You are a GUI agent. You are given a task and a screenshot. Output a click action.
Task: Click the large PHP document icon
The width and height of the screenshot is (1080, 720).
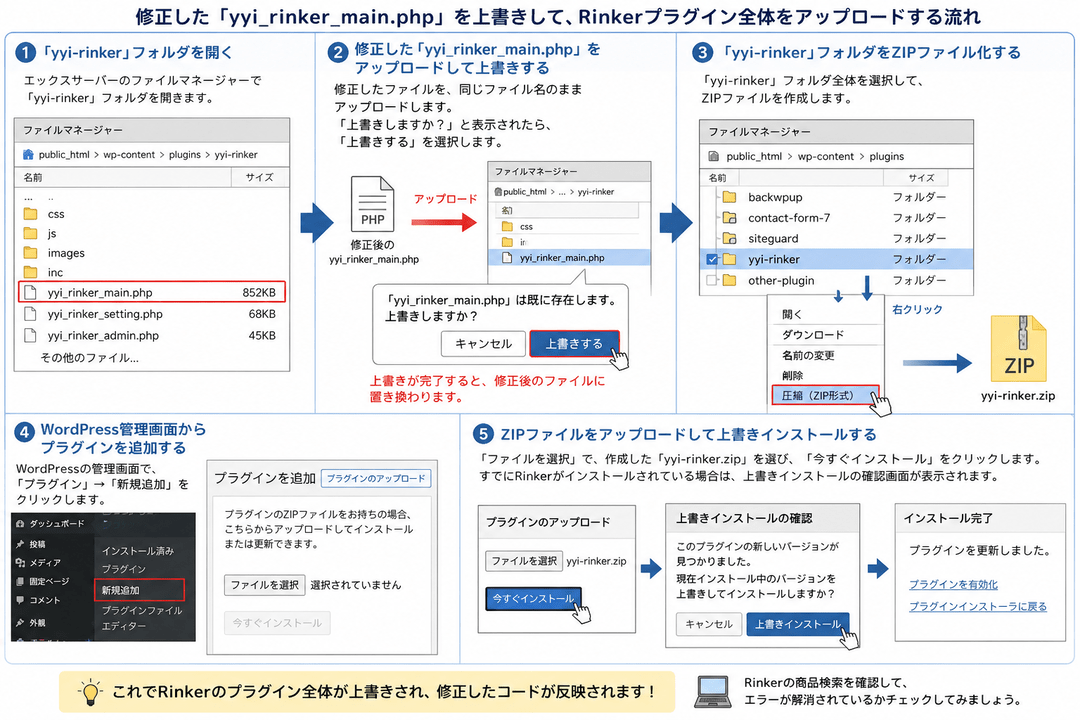[x=372, y=204]
